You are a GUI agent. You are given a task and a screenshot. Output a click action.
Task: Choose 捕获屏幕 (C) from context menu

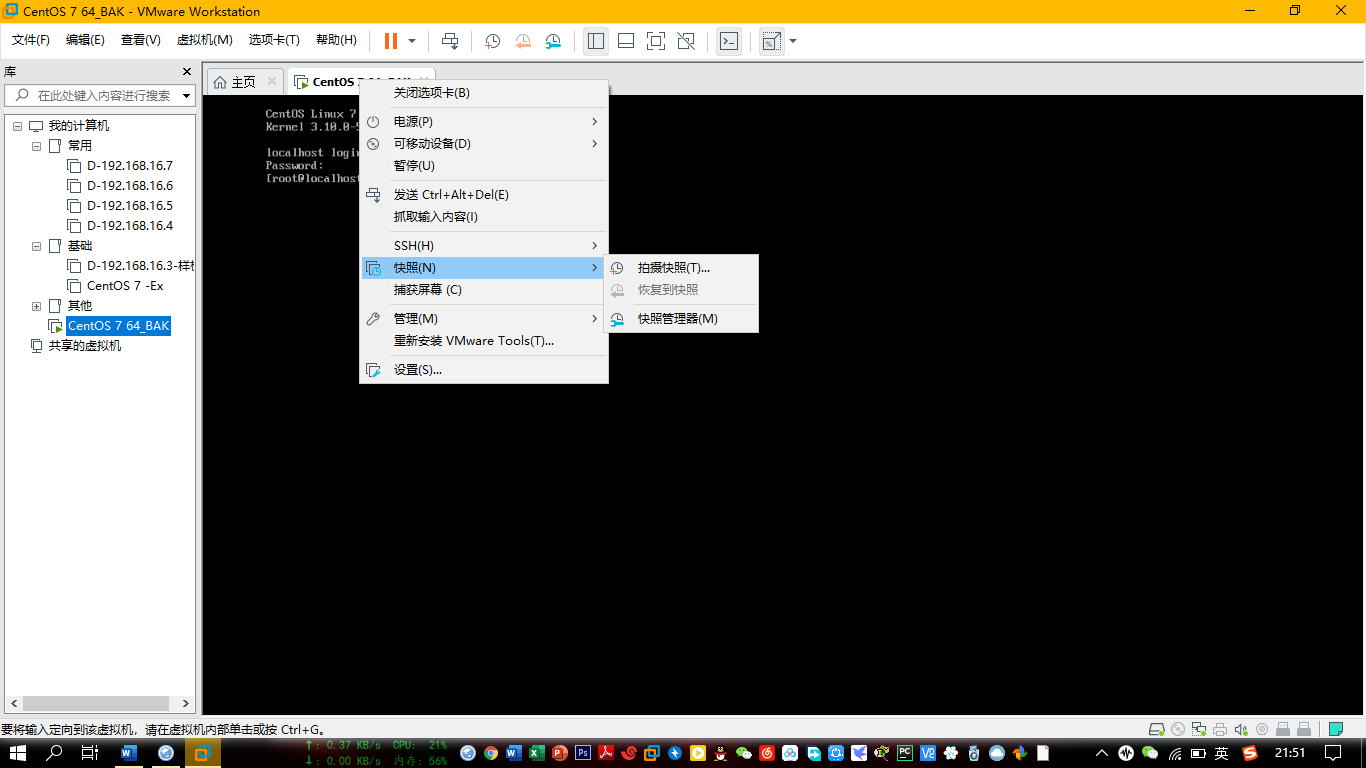pos(484,290)
